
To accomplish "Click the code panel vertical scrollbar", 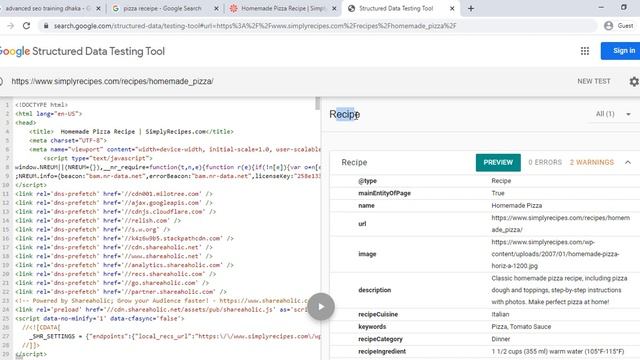I will (x=318, y=104).
